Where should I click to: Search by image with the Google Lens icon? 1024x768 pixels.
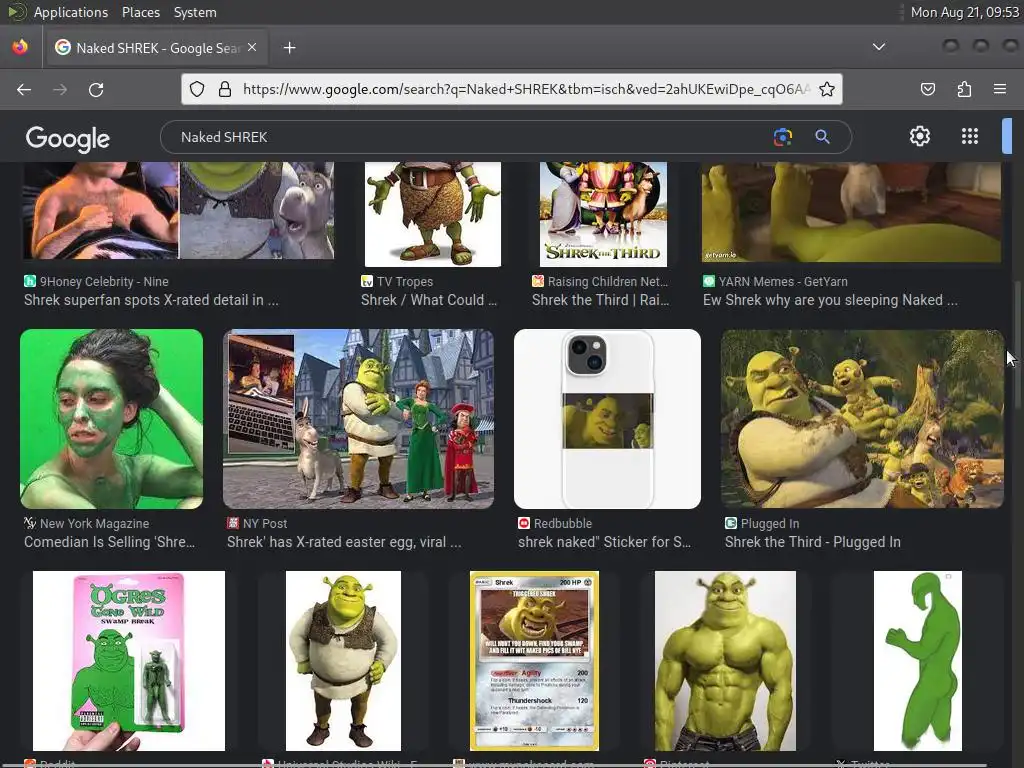(x=782, y=137)
